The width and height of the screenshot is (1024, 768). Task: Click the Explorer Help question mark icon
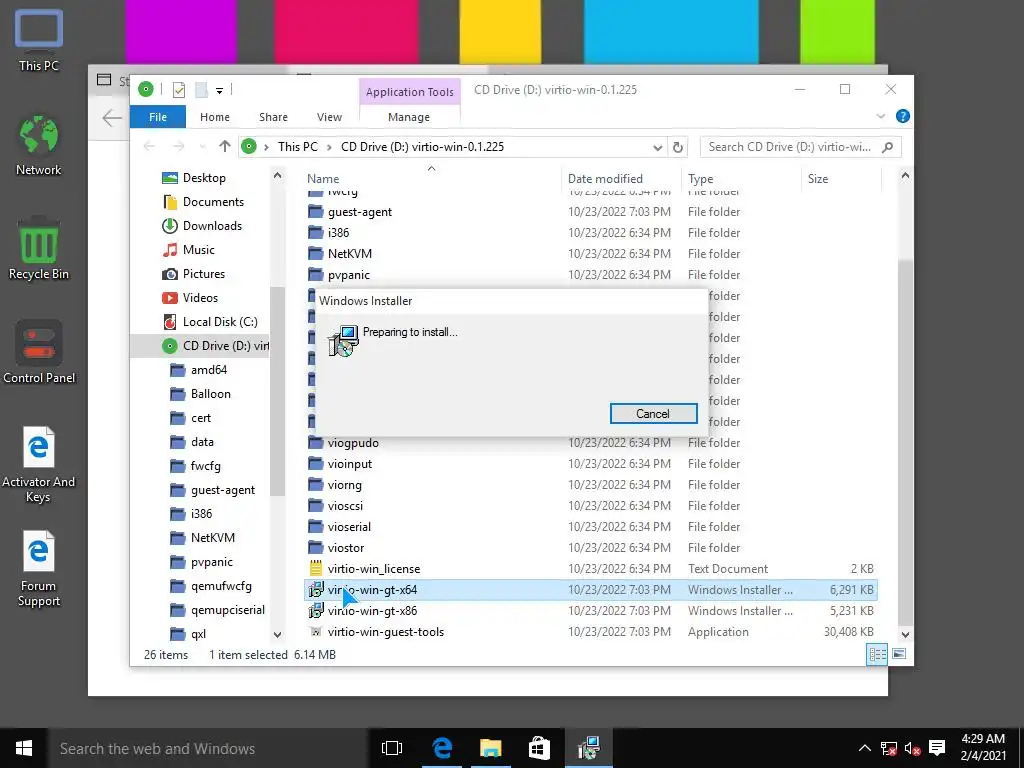(x=903, y=116)
